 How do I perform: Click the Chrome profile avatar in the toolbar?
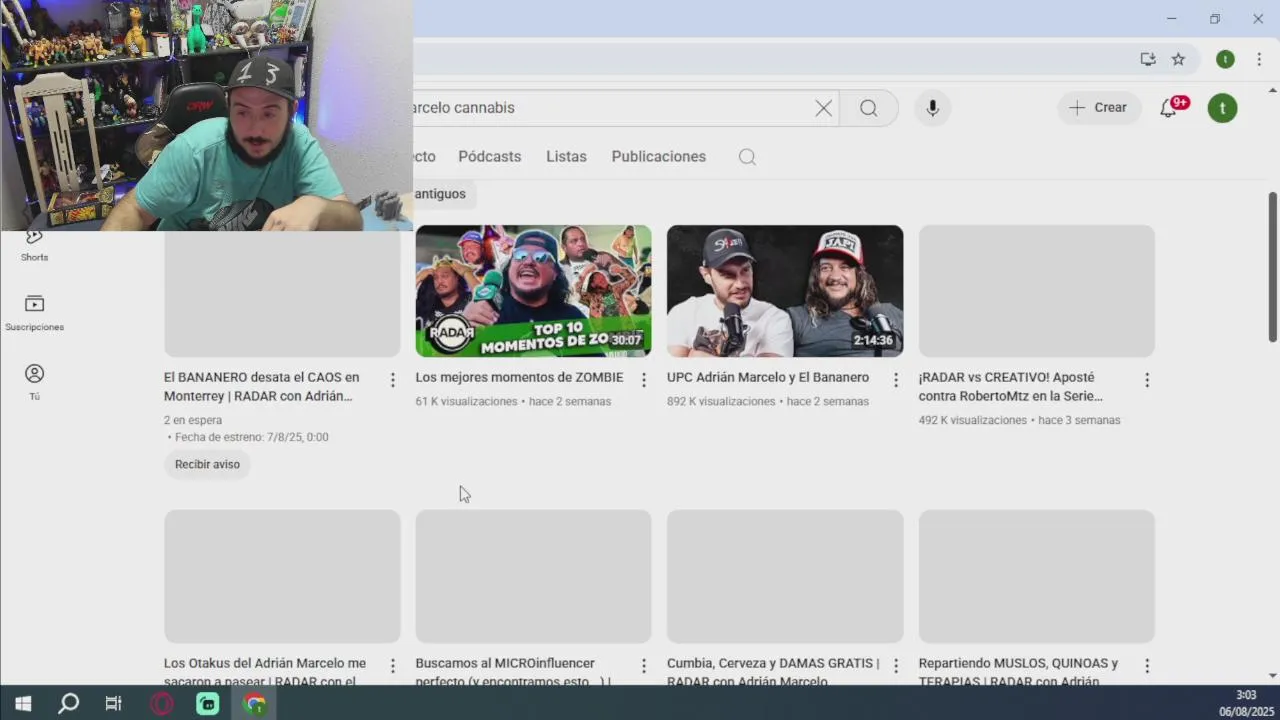(1225, 59)
